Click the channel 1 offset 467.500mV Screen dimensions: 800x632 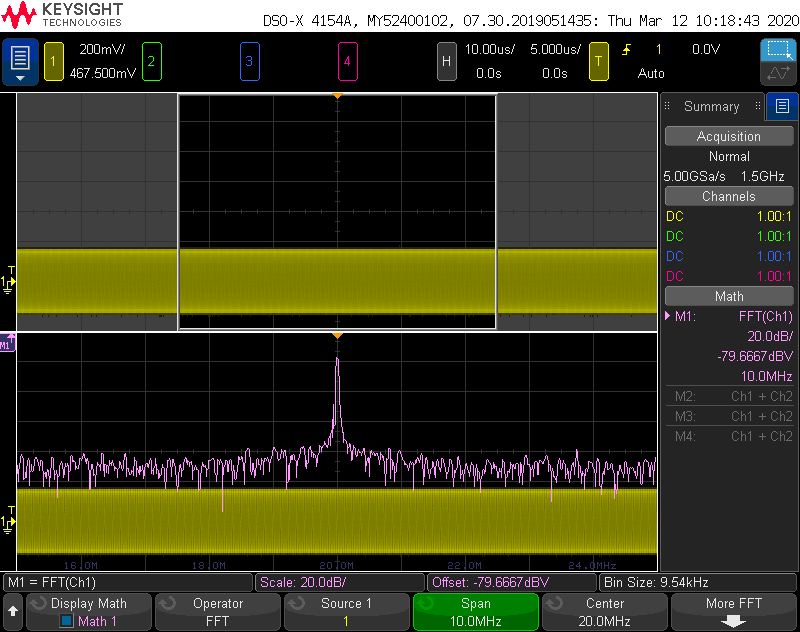coord(103,73)
